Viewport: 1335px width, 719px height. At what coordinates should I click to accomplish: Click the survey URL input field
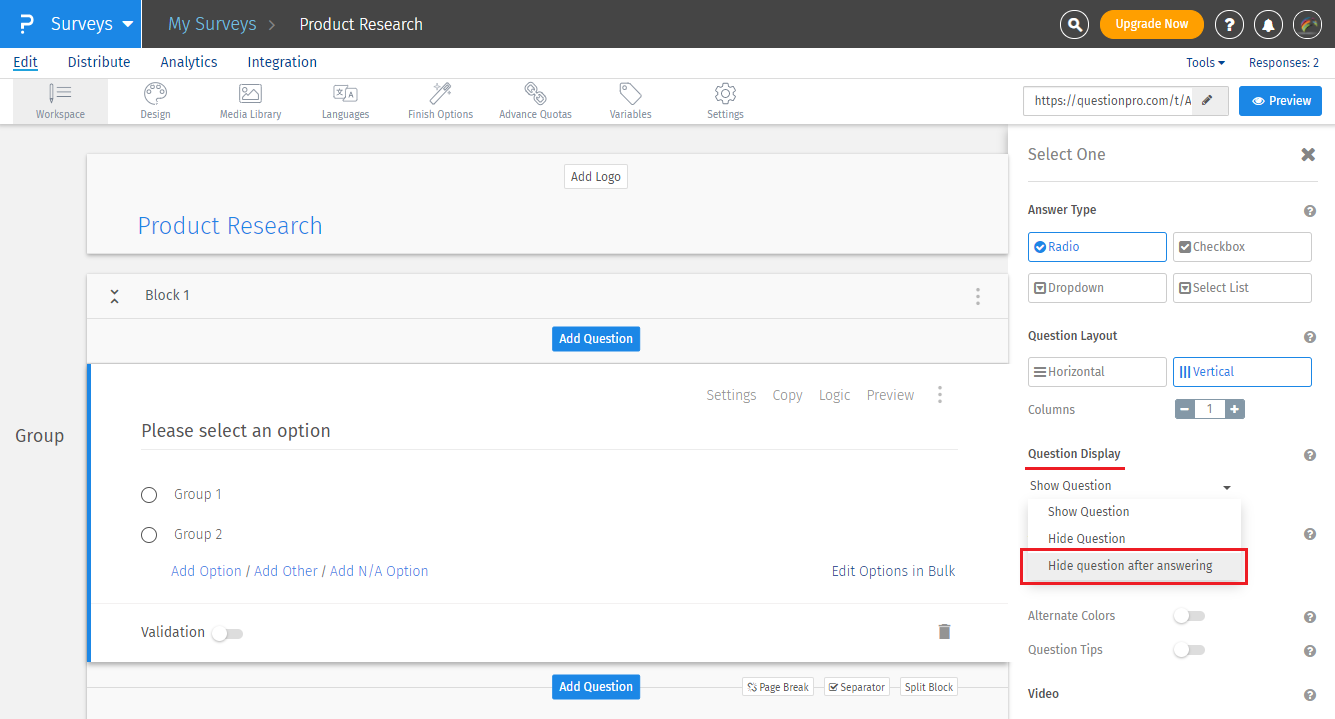[x=1112, y=101]
